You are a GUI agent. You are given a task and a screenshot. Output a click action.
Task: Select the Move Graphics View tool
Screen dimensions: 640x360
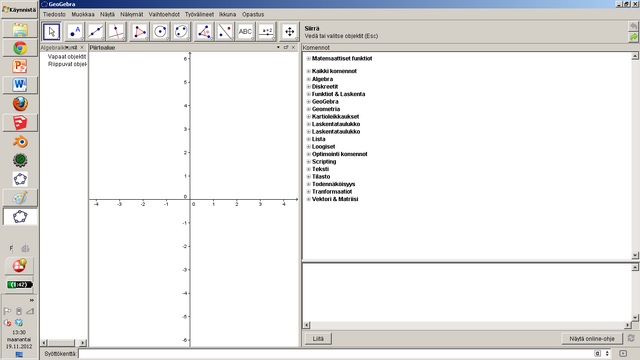pyautogui.click(x=289, y=32)
